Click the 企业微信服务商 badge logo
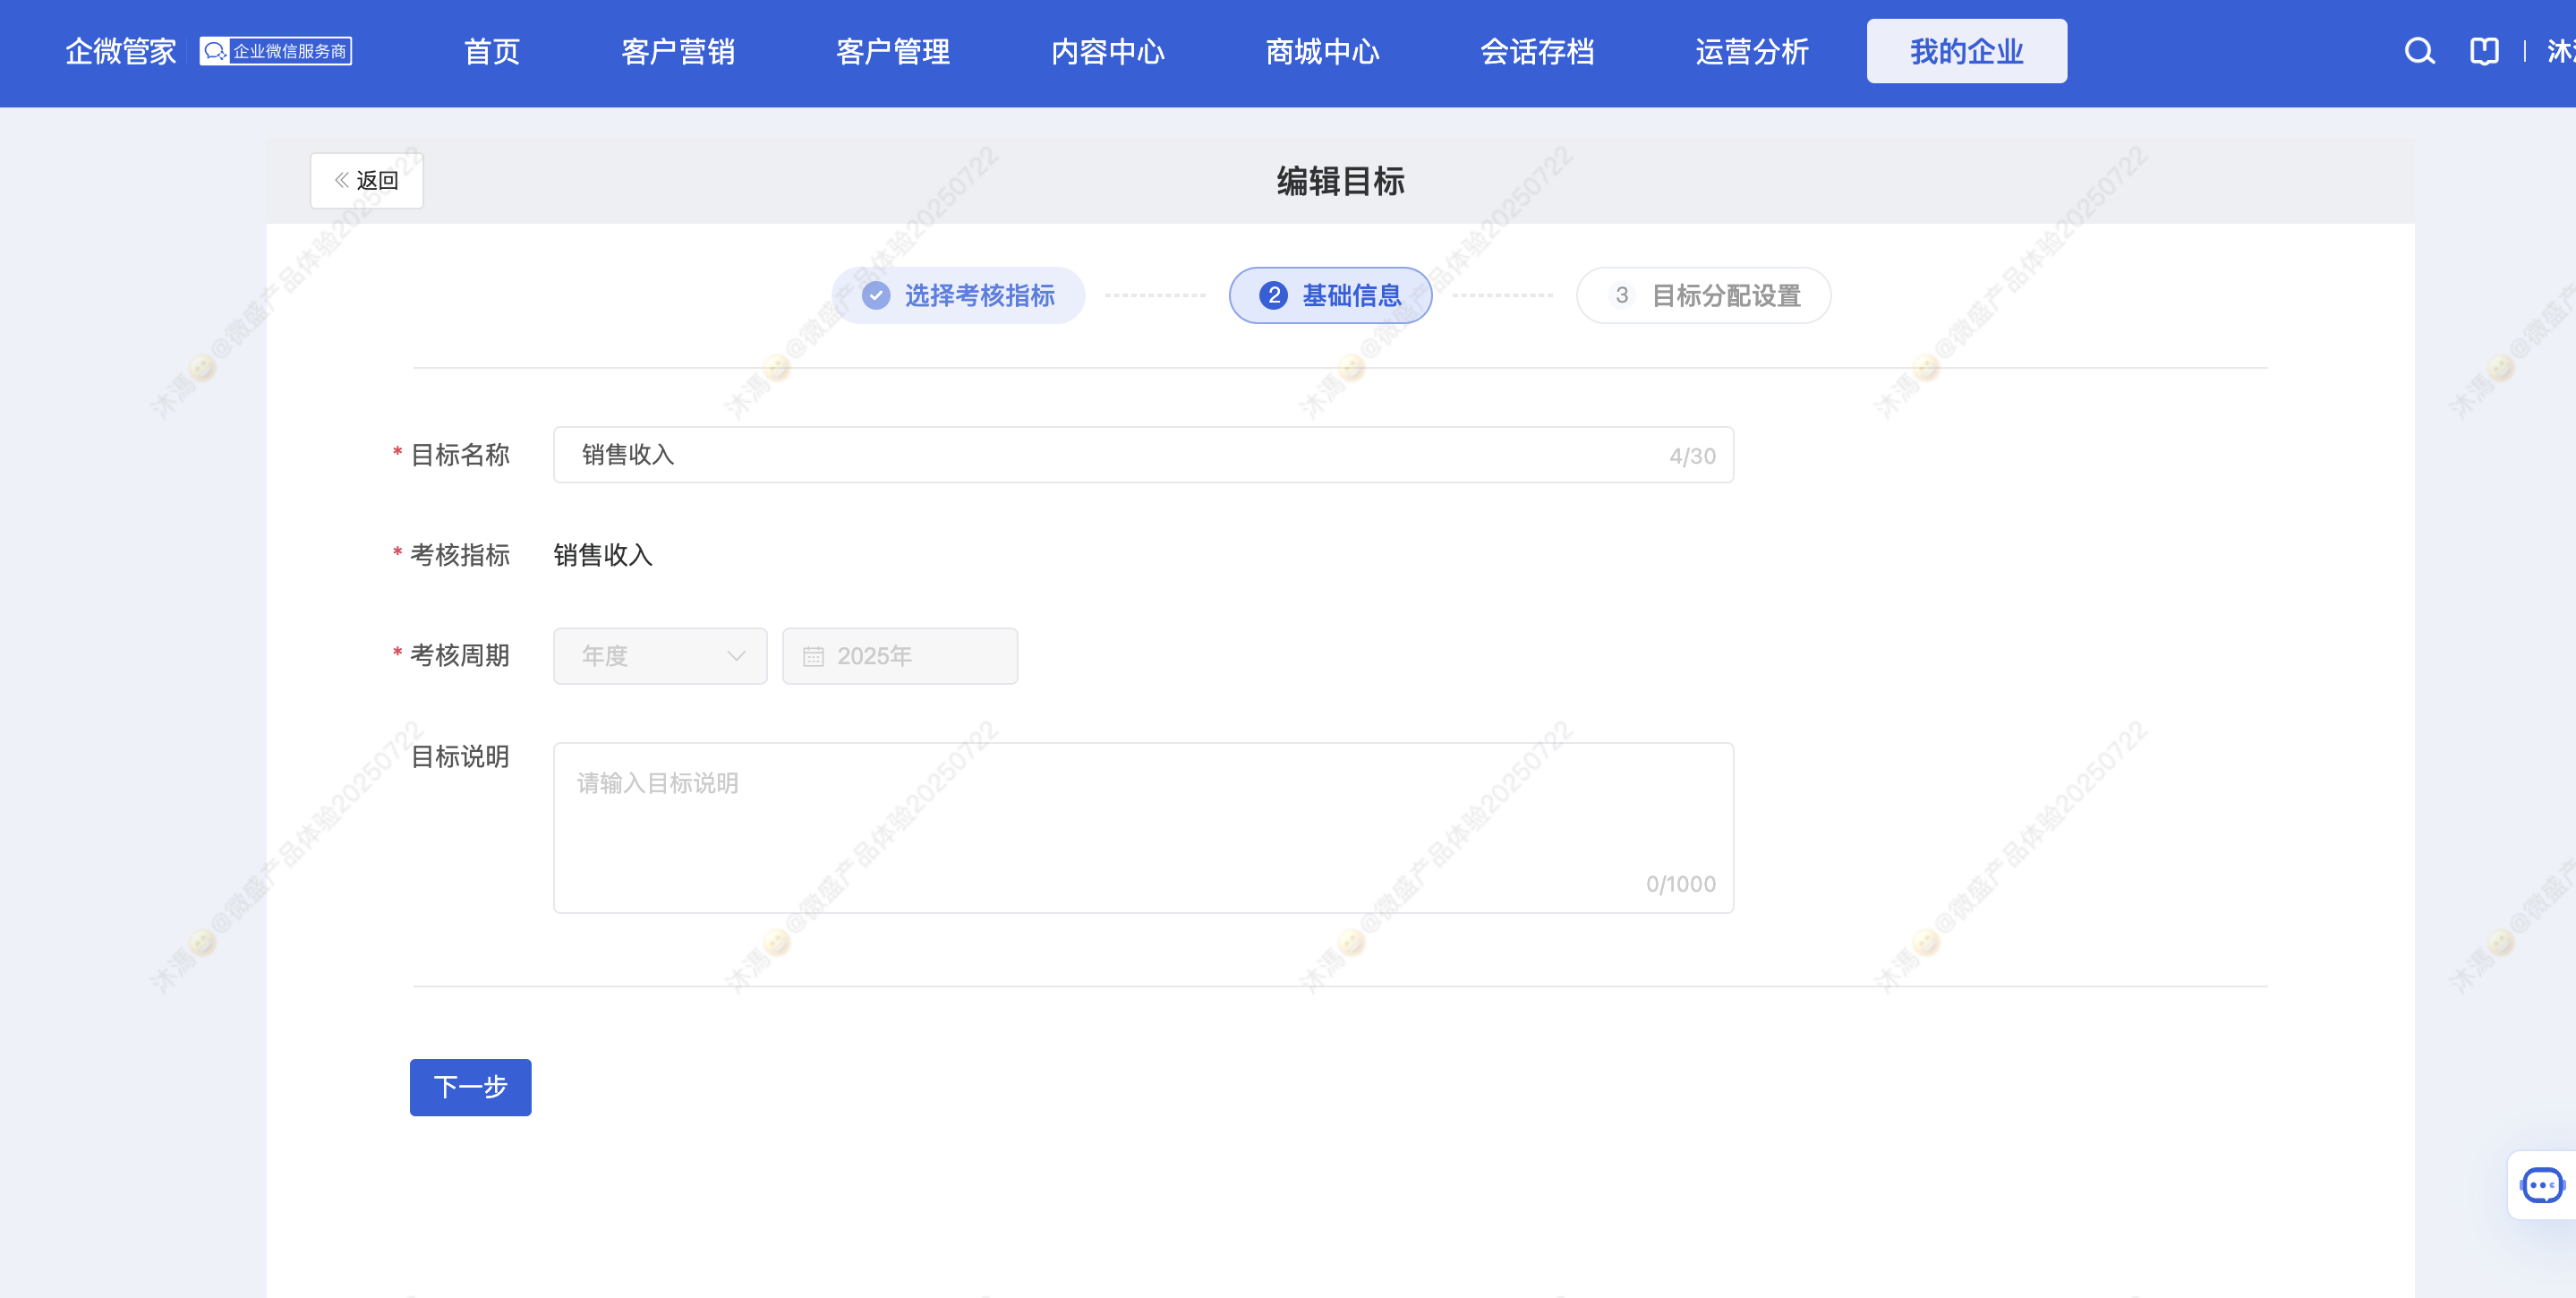Image resolution: width=2576 pixels, height=1298 pixels. tap(276, 51)
